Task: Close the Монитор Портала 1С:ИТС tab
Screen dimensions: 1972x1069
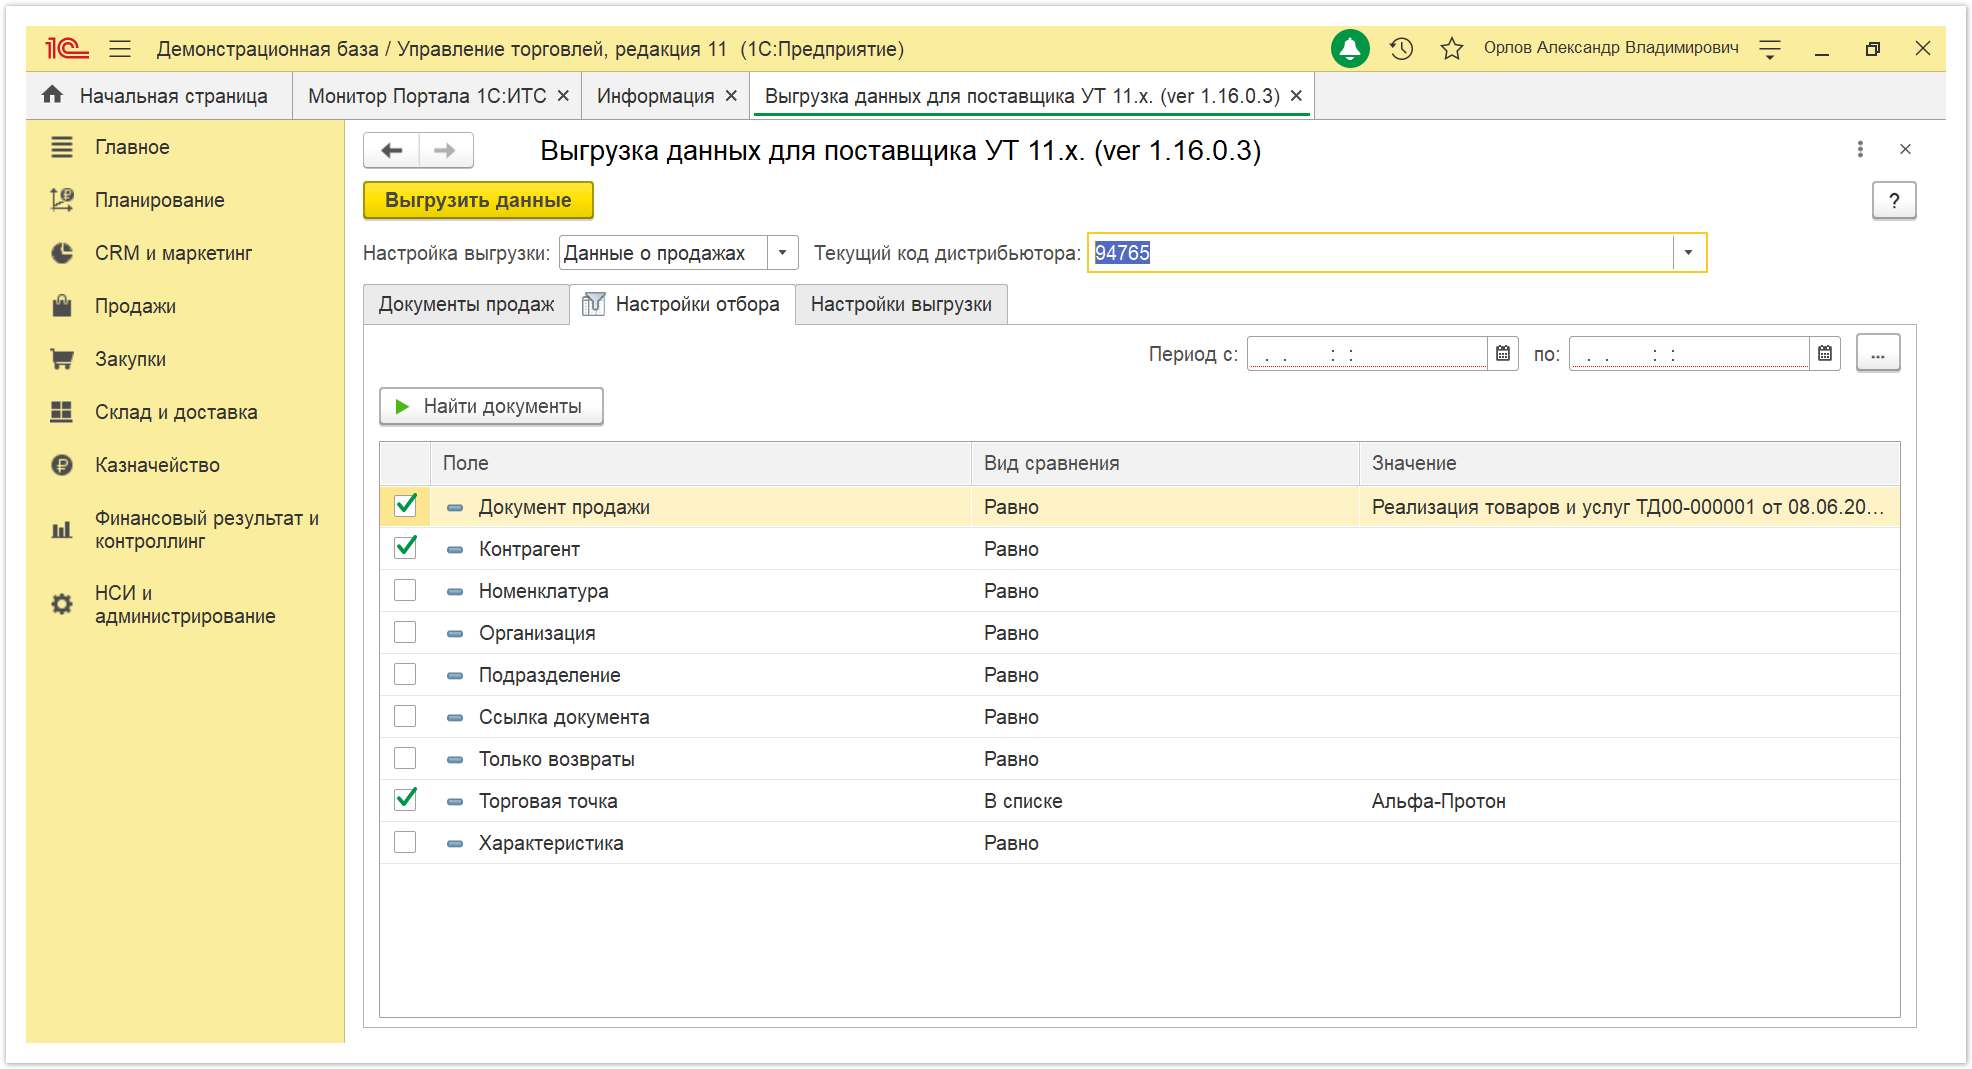Action: pos(563,96)
